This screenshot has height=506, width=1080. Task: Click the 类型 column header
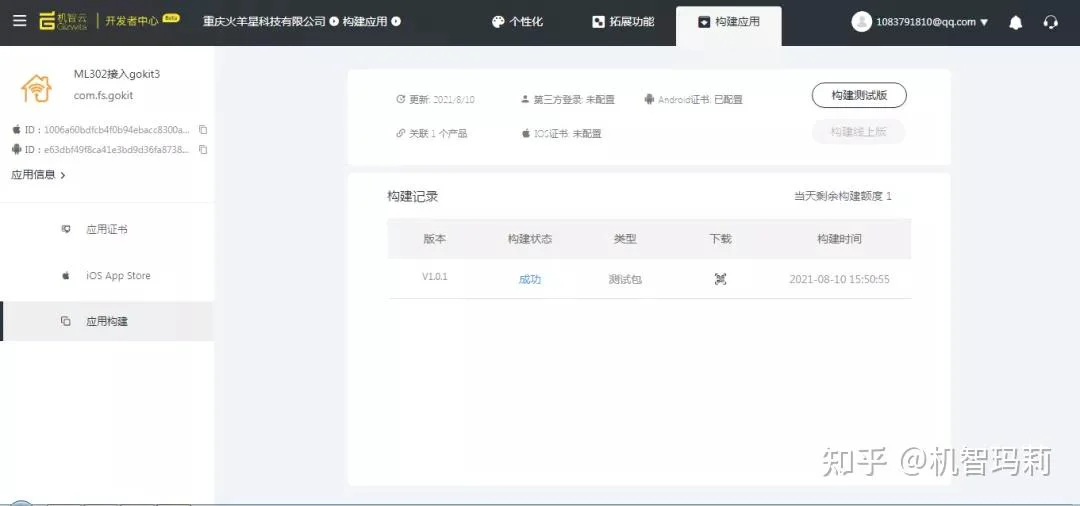click(x=625, y=239)
